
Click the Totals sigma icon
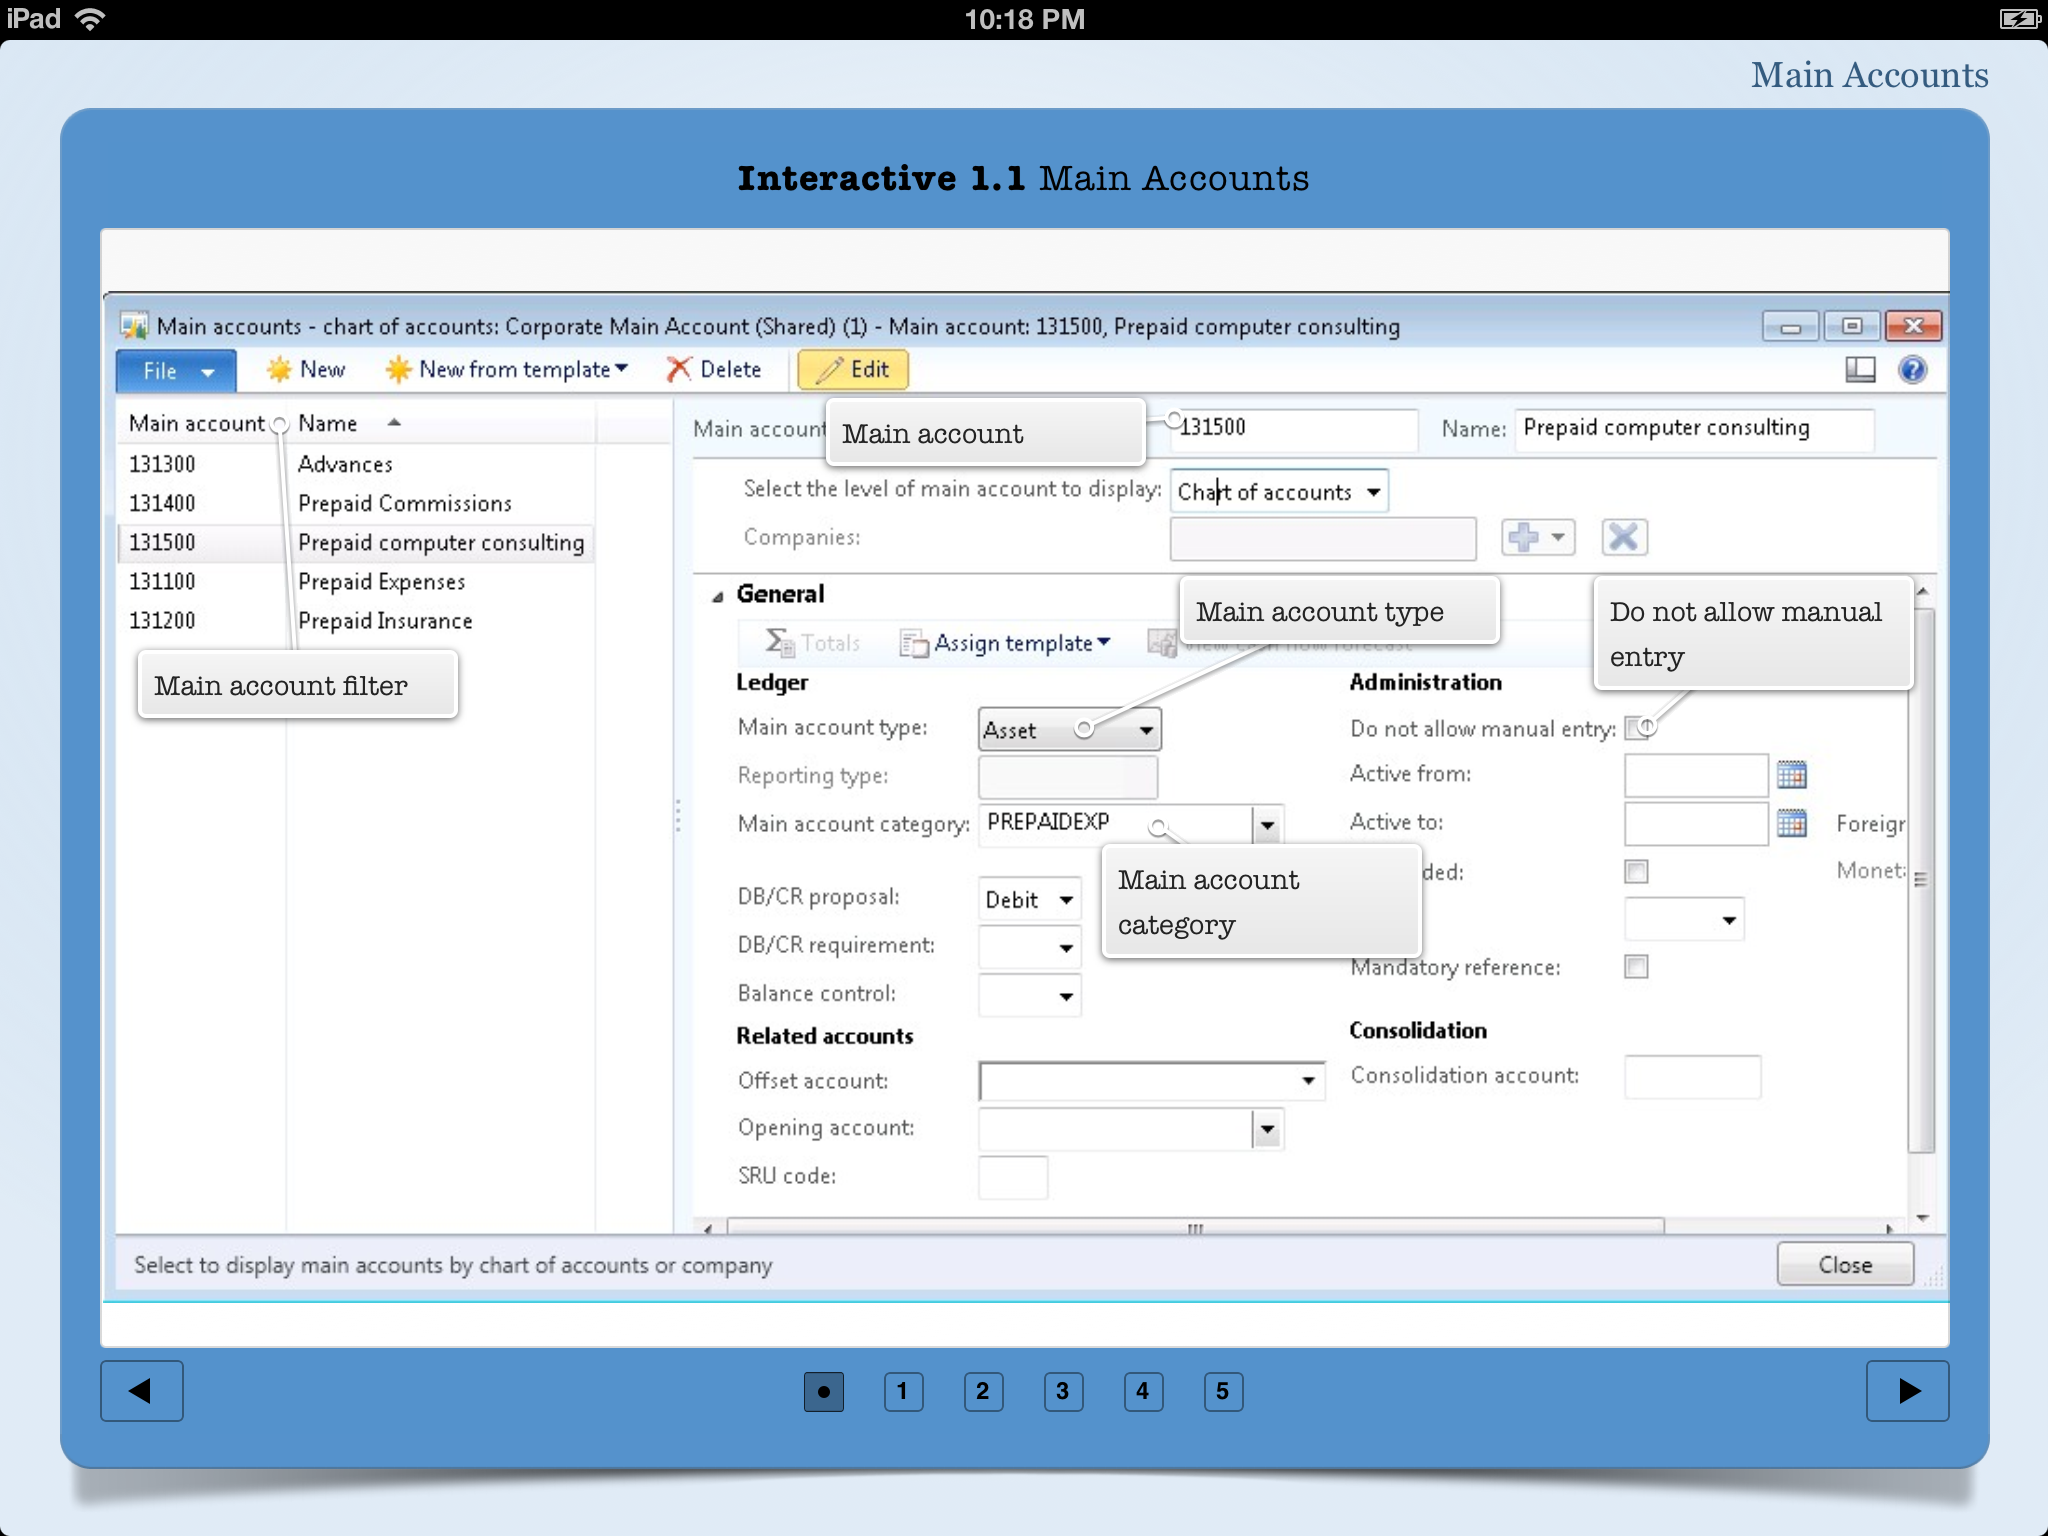777,642
